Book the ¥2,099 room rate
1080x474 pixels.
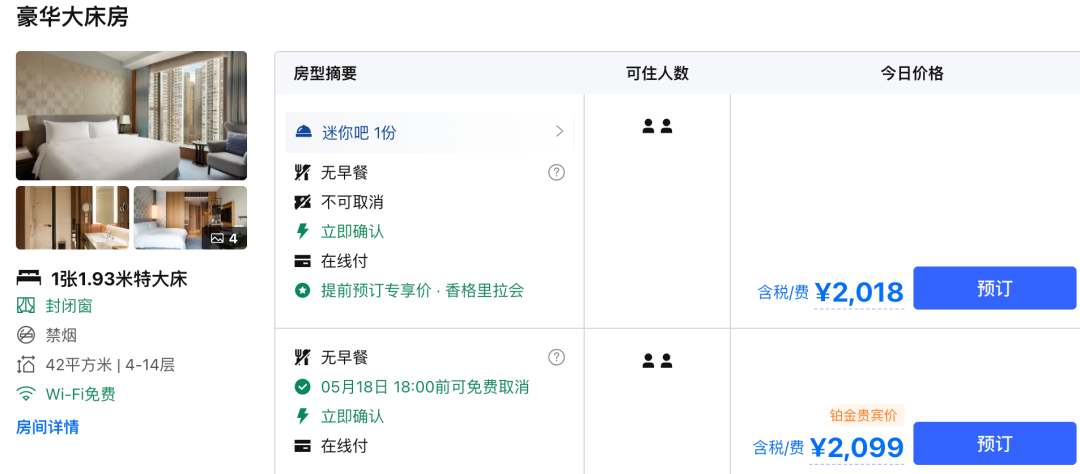click(x=994, y=444)
